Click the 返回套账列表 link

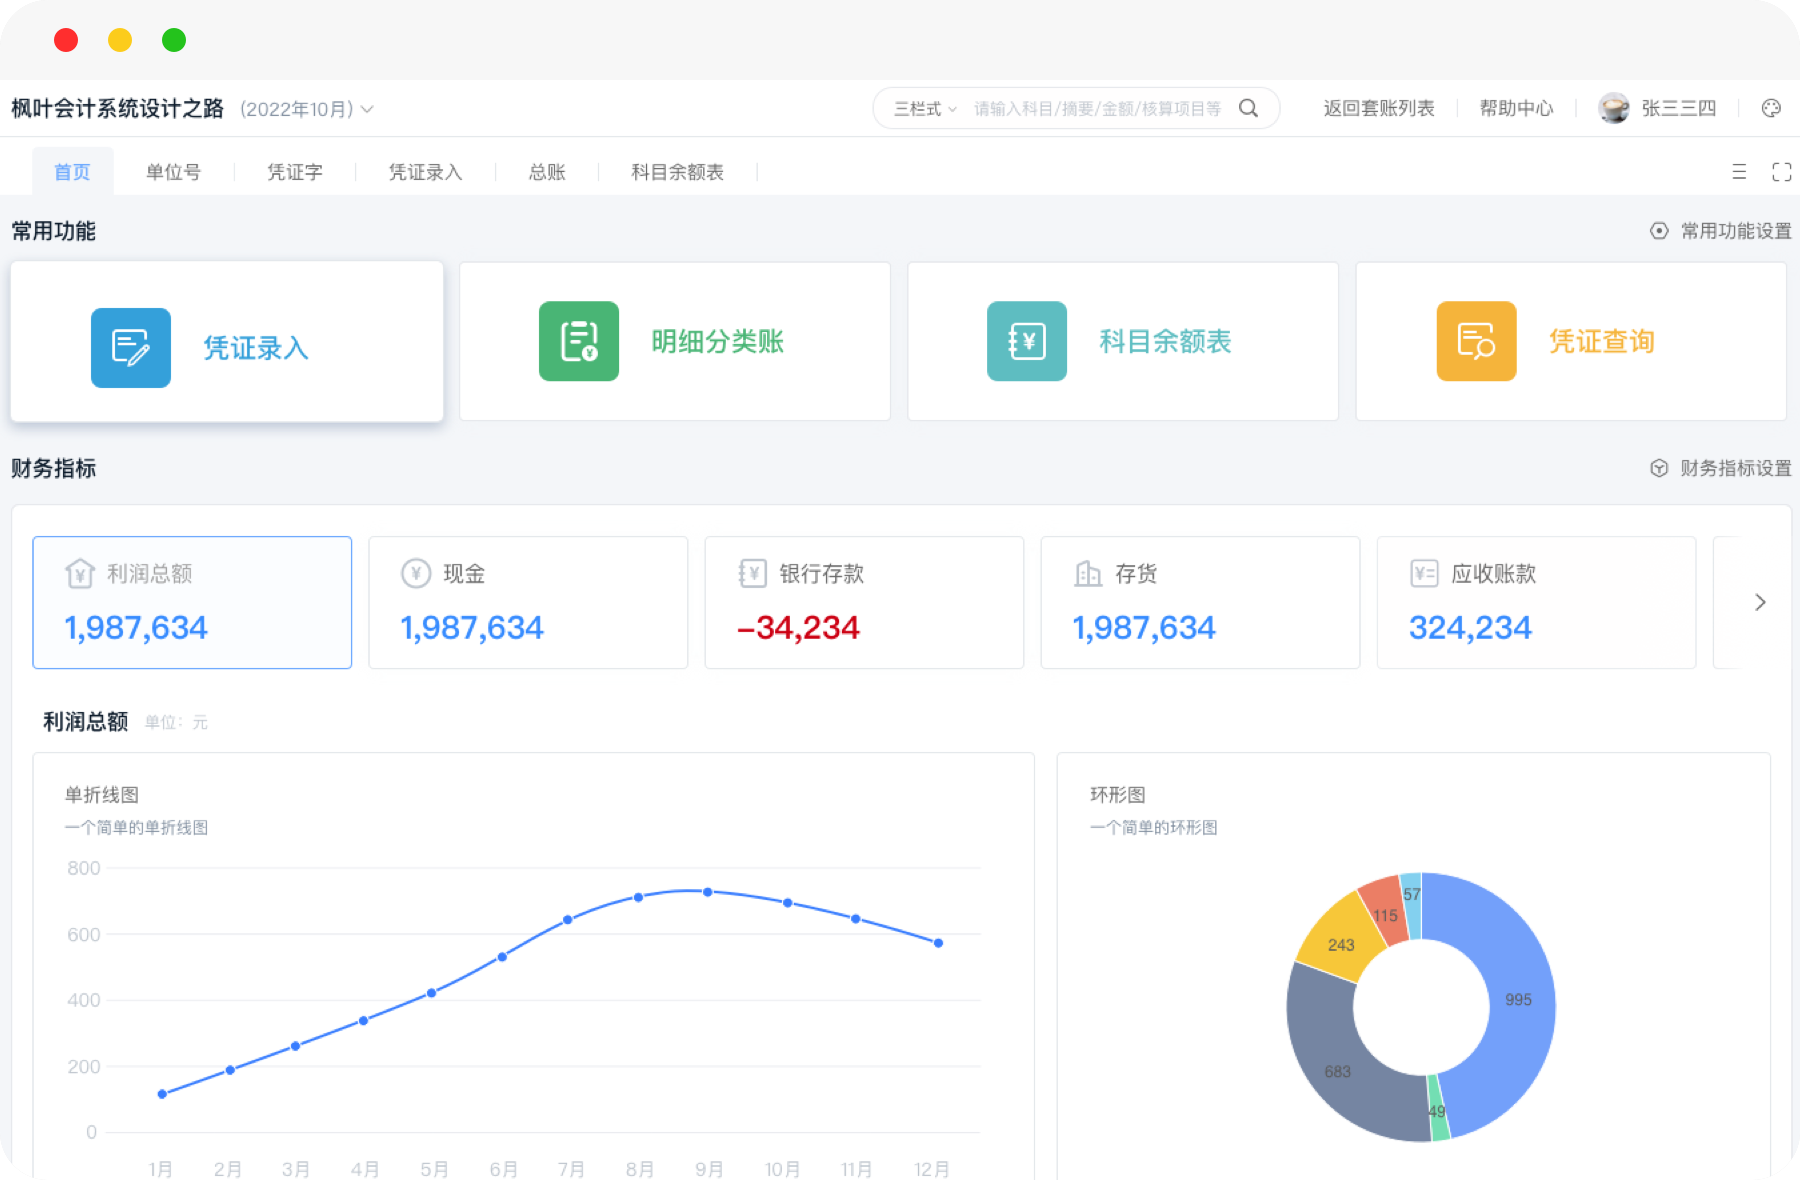pos(1379,108)
